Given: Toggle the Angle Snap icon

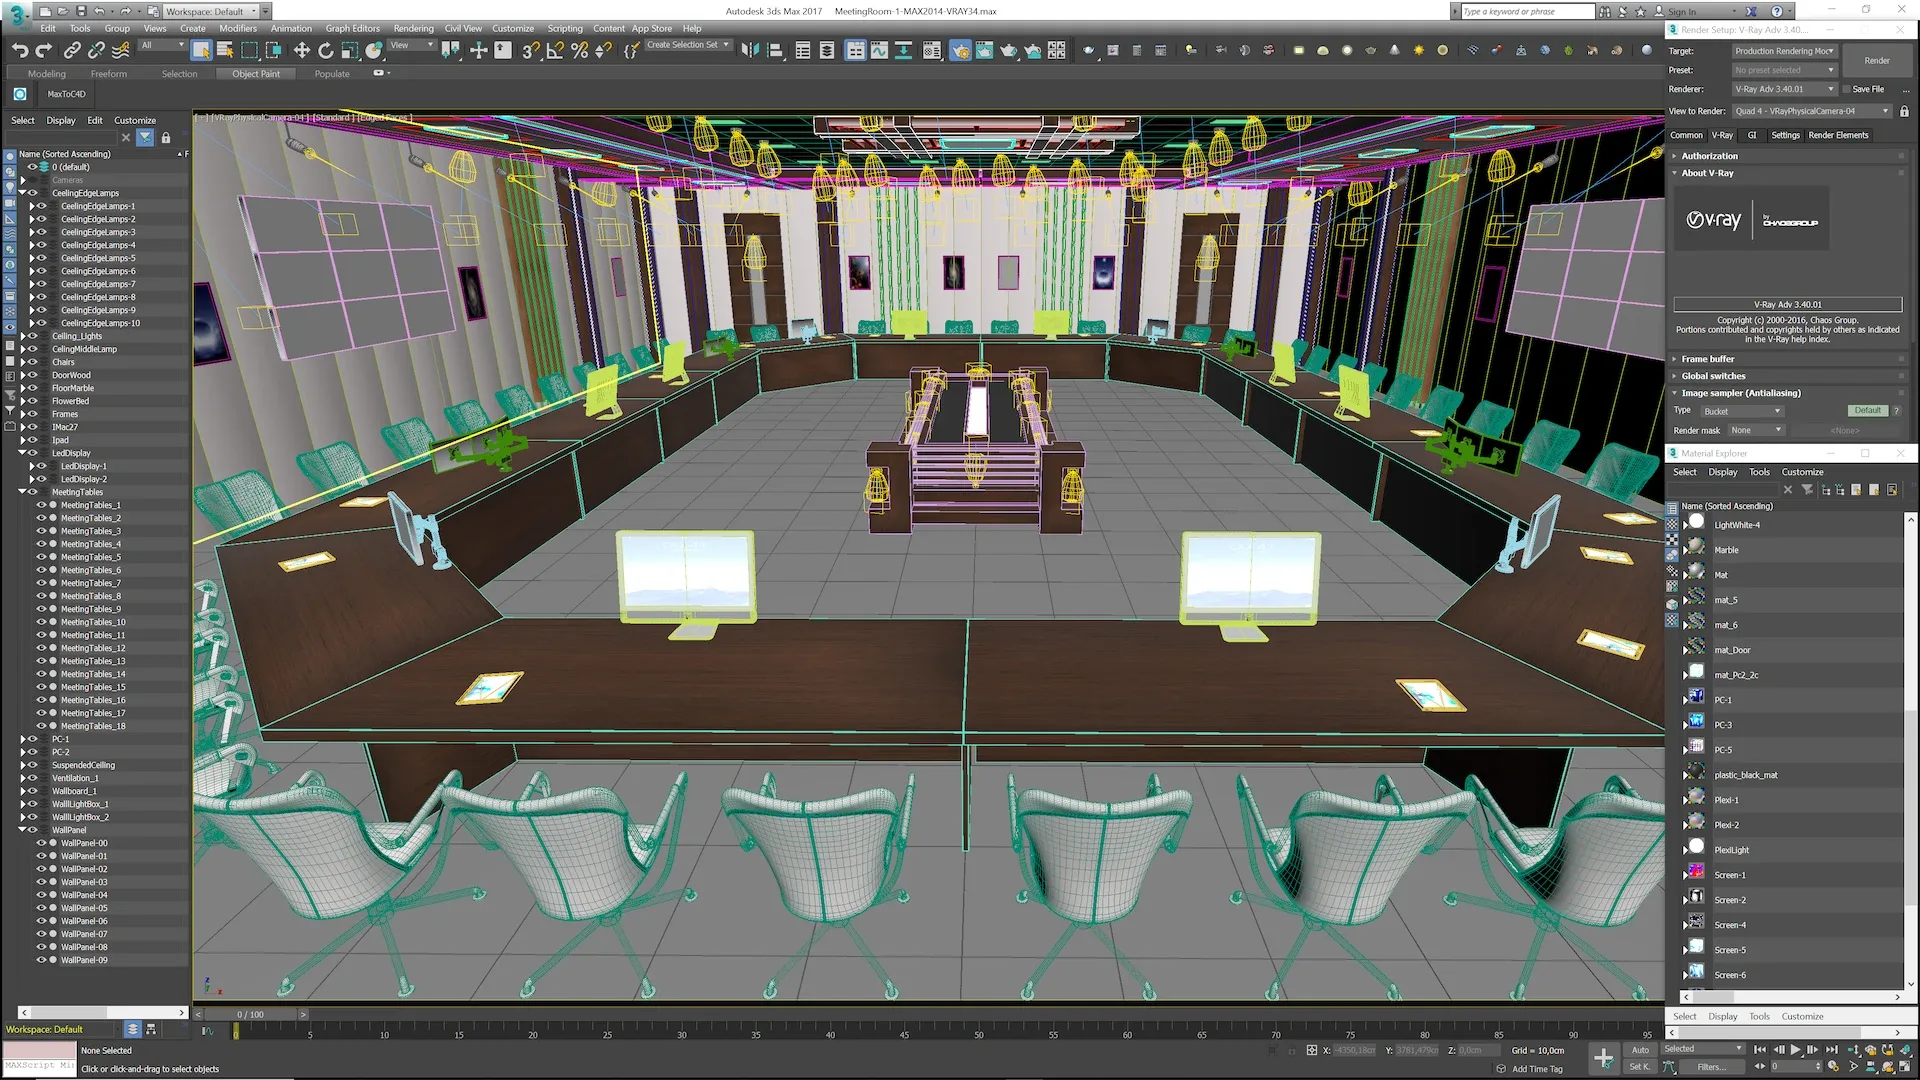Looking at the screenshot, I should pyautogui.click(x=555, y=50).
